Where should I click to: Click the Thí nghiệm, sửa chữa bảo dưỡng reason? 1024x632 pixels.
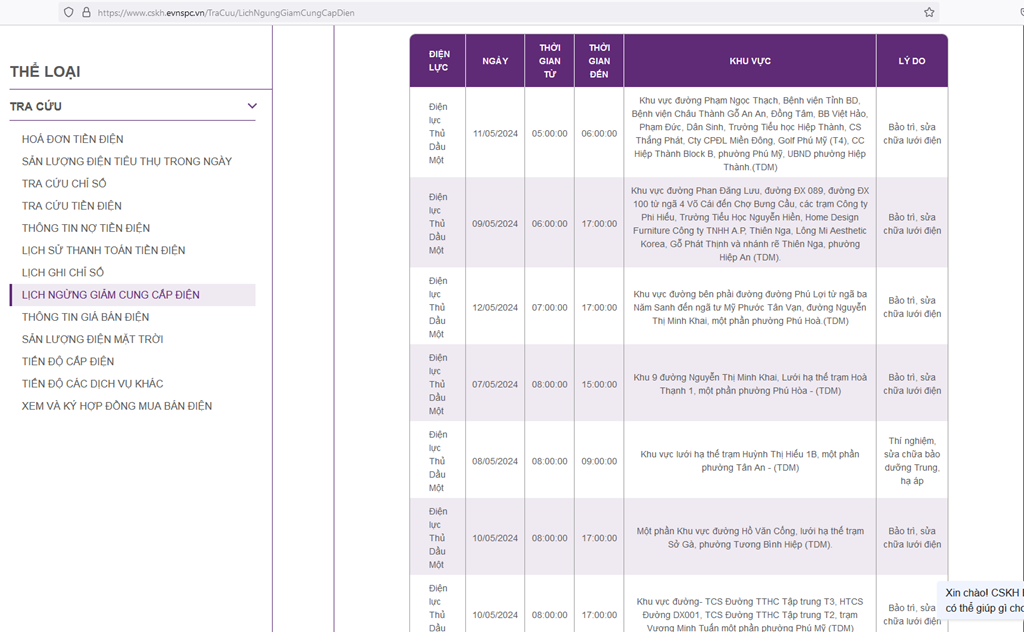click(912, 461)
